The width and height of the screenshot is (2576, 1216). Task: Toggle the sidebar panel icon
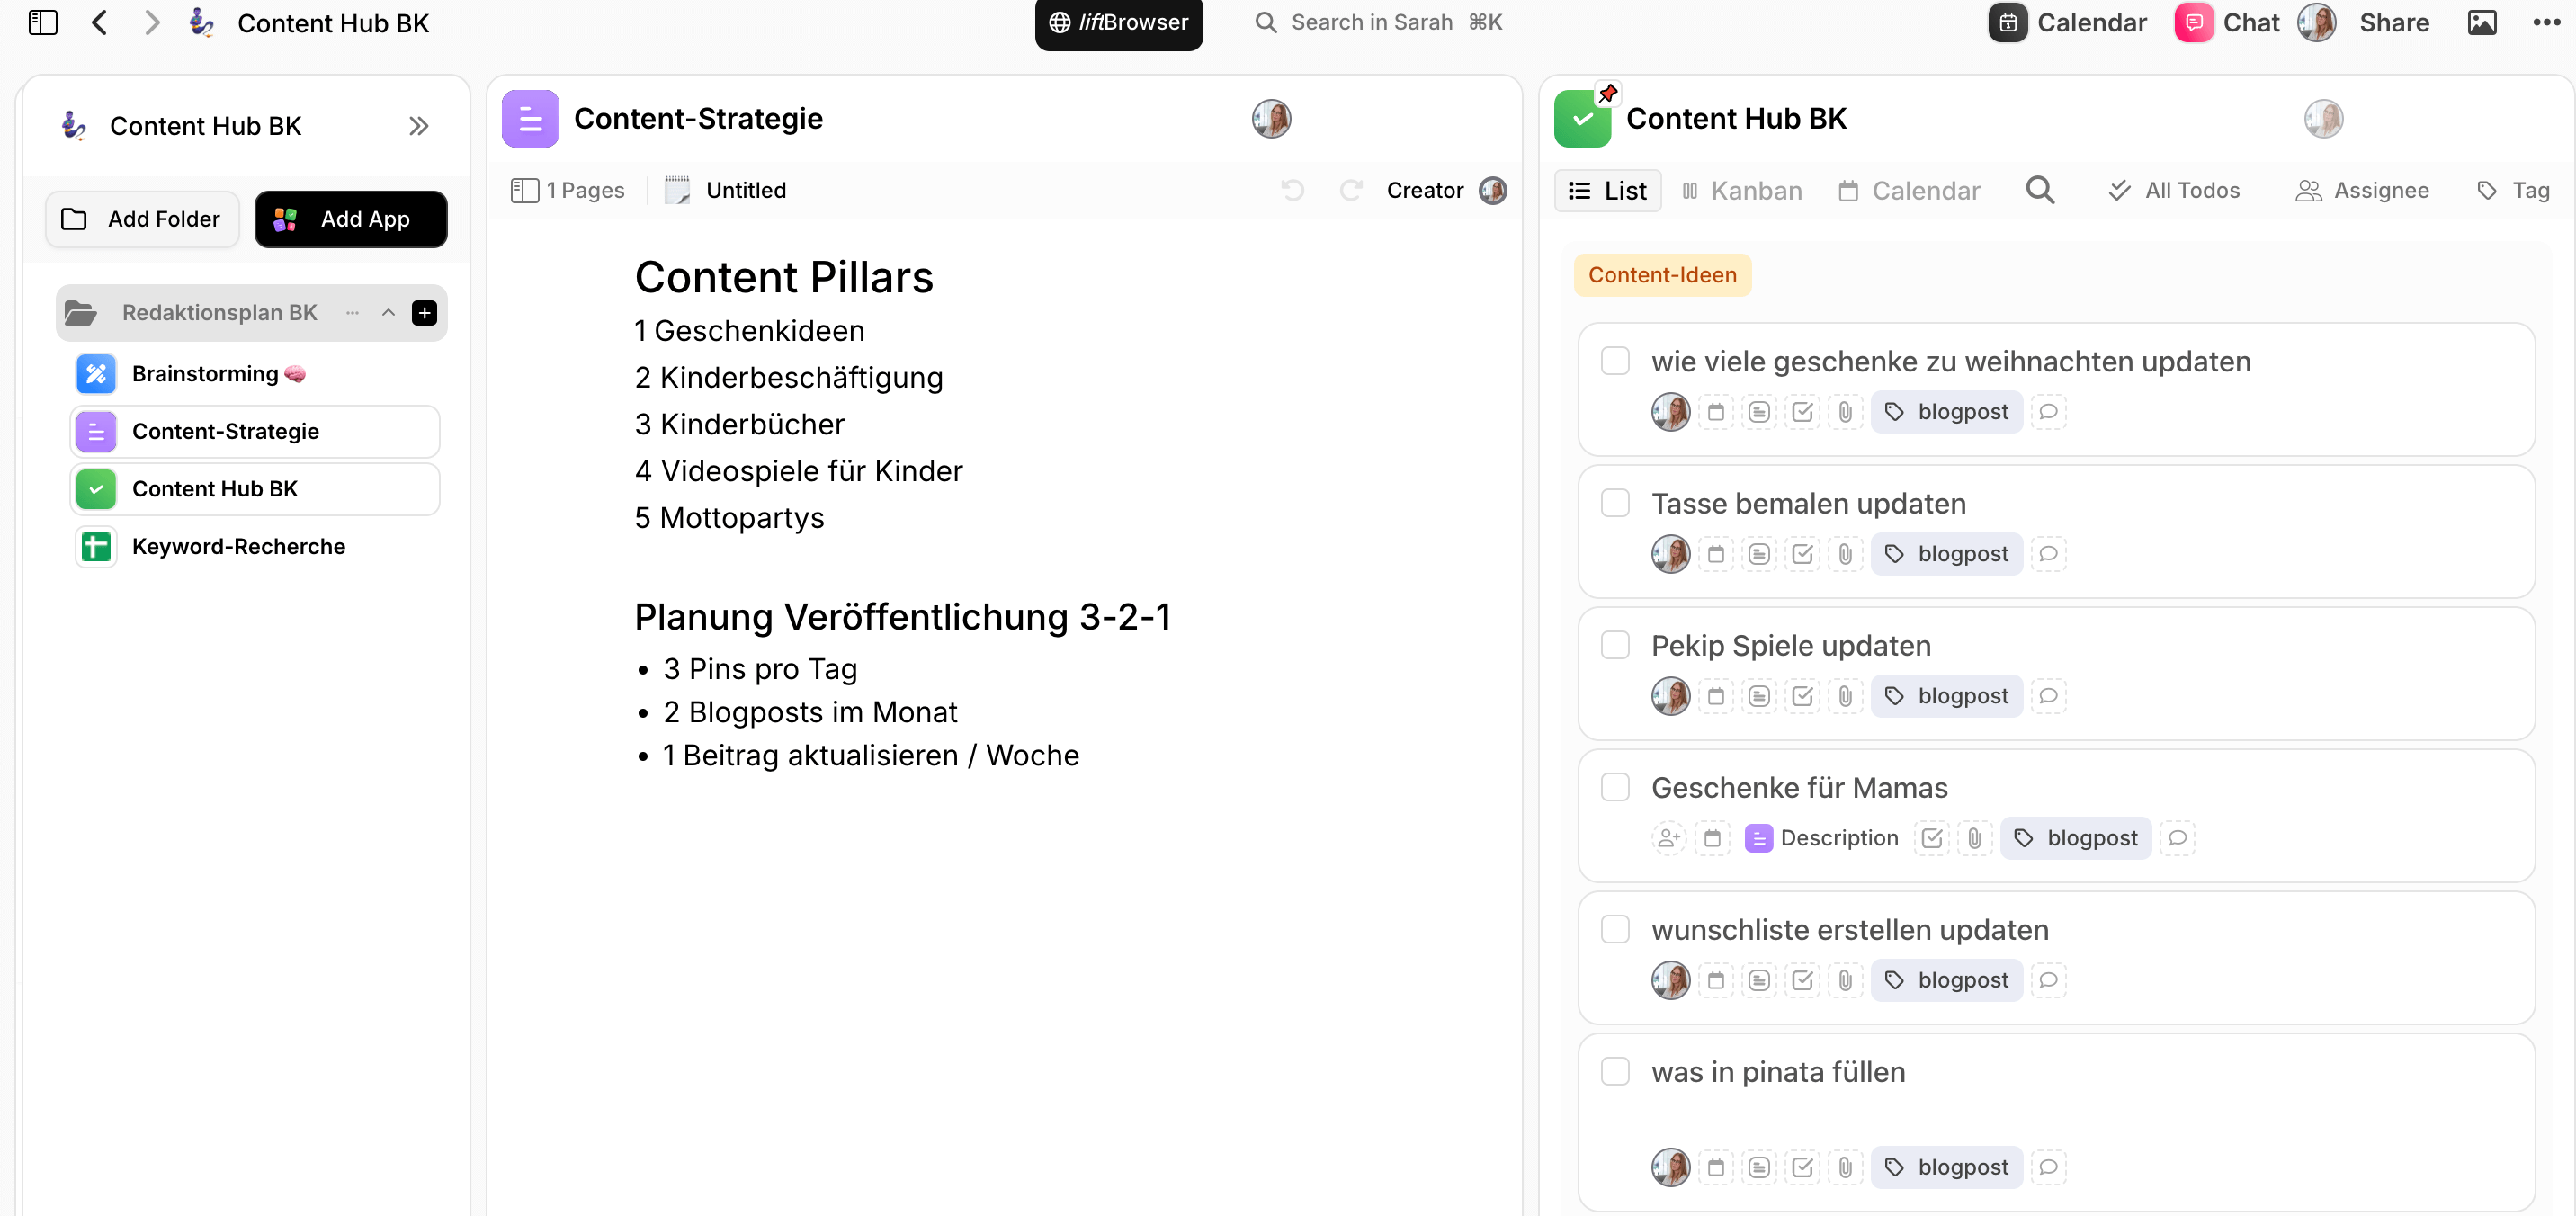(43, 22)
